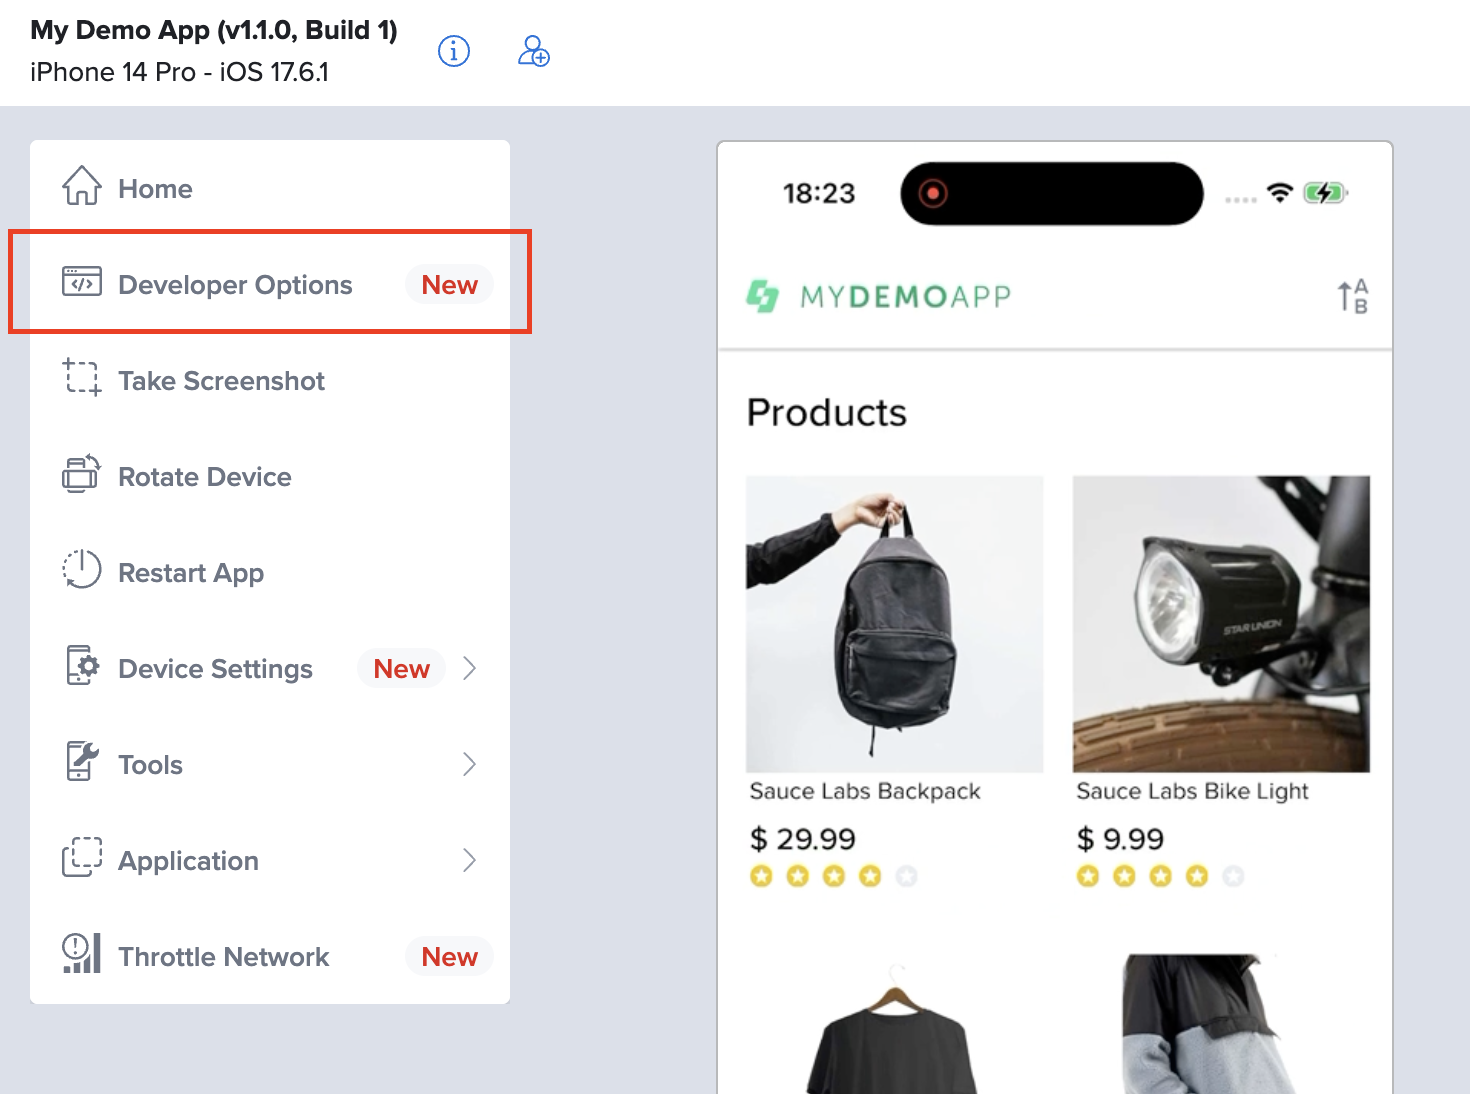Image resolution: width=1470 pixels, height=1094 pixels.
Task: Click the Rotate Device icon
Action: pos(80,474)
